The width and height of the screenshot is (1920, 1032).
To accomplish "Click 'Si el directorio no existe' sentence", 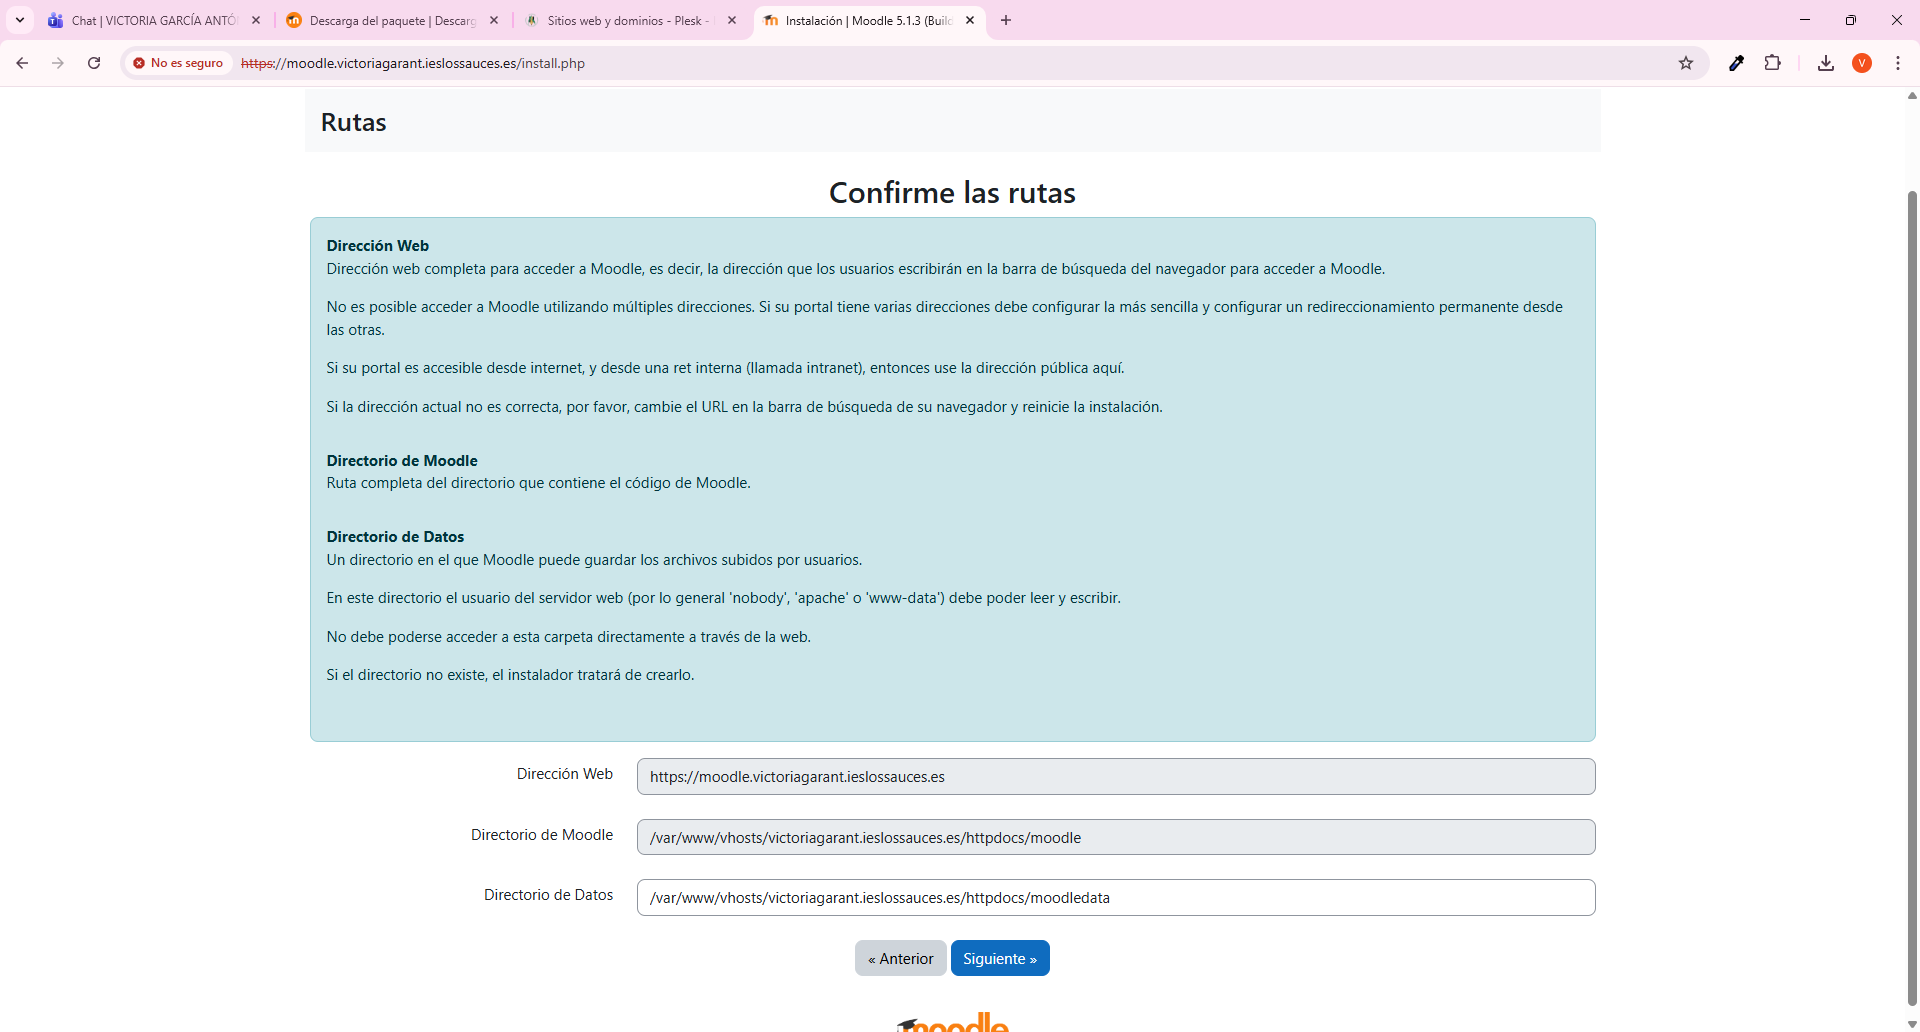I will coord(510,675).
